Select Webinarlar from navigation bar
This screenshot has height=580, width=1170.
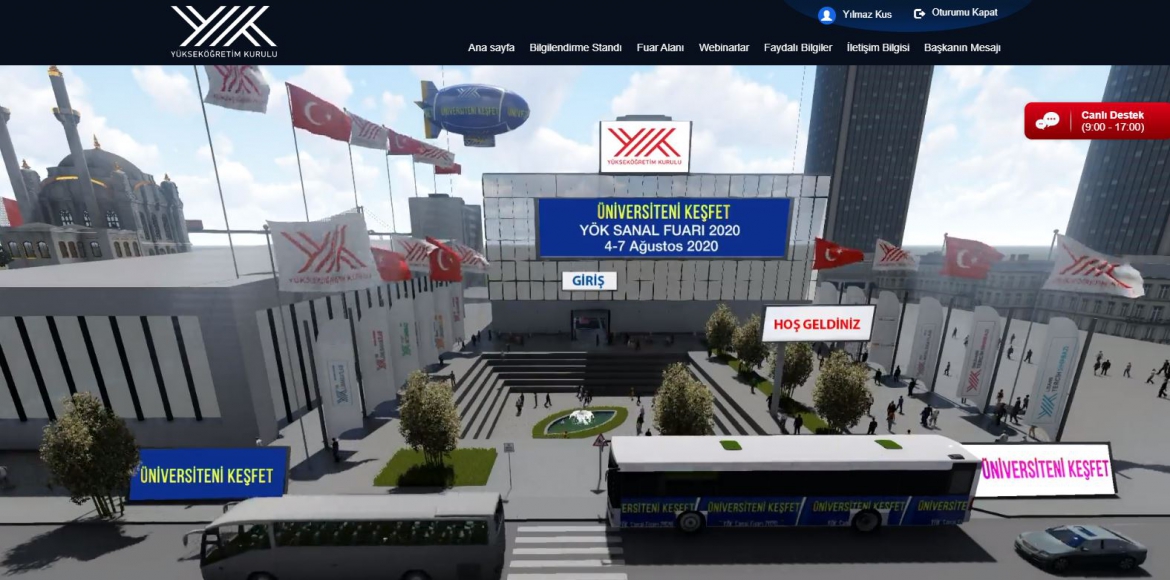pyautogui.click(x=724, y=48)
